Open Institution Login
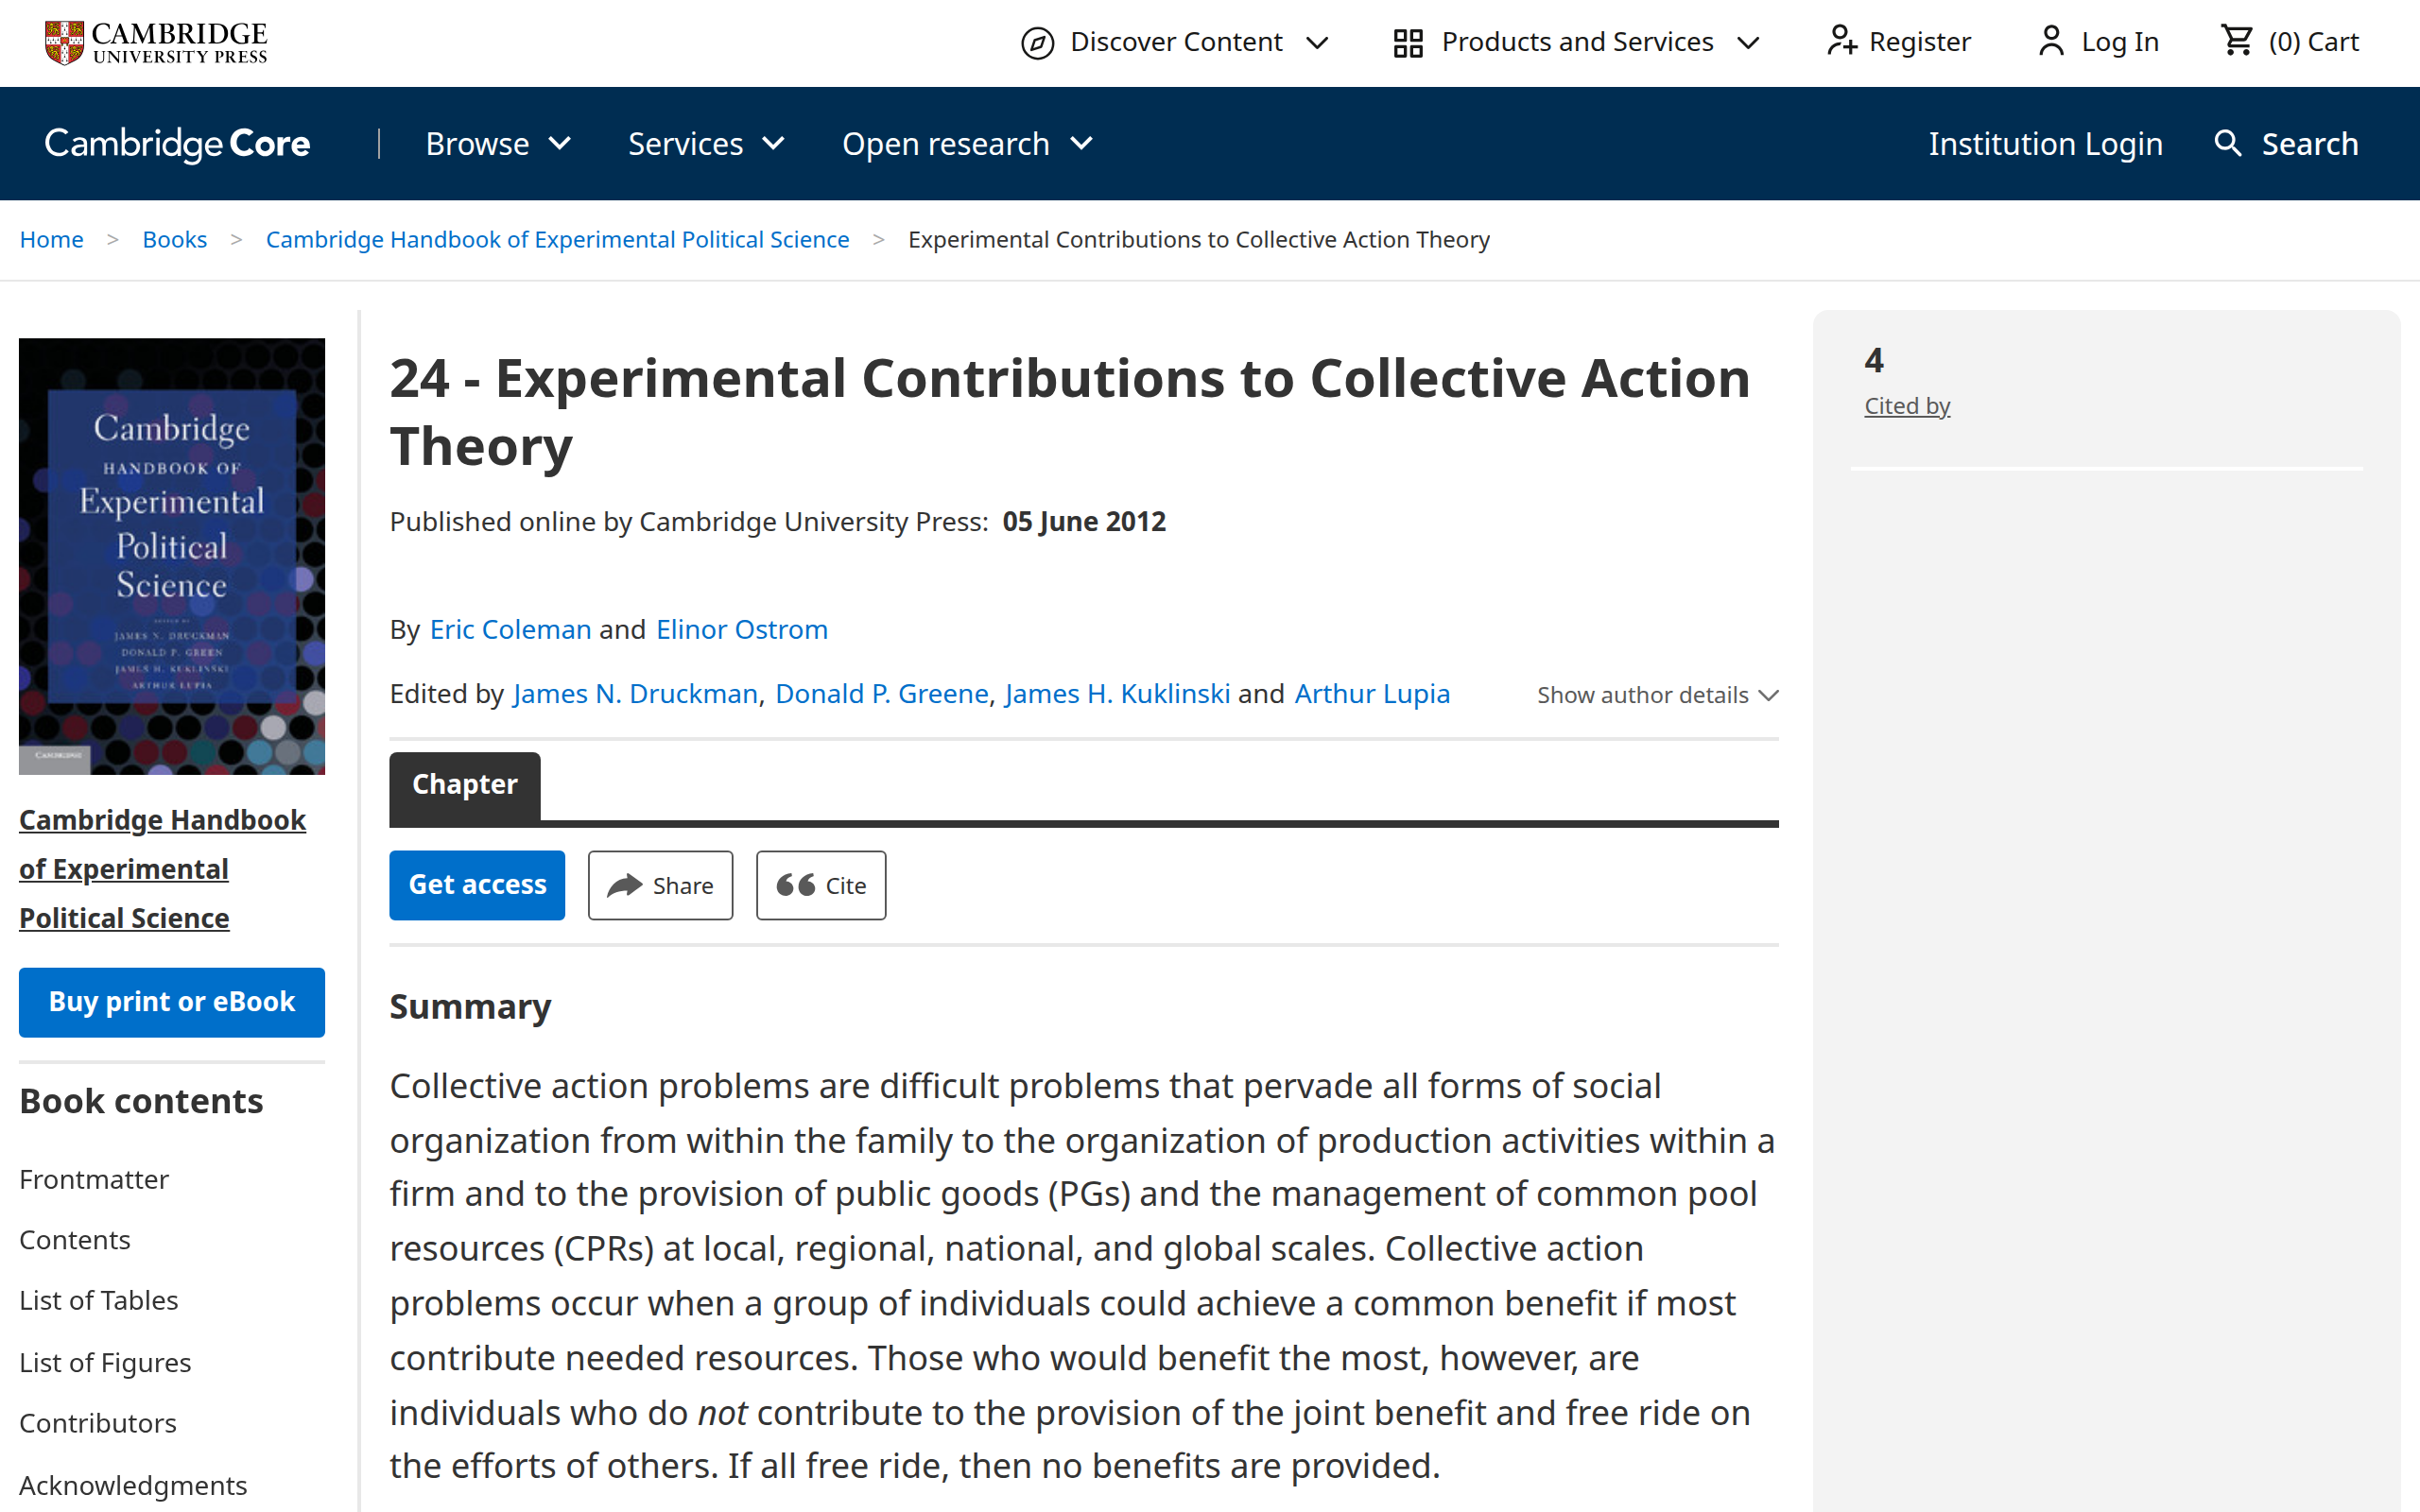 [2045, 144]
